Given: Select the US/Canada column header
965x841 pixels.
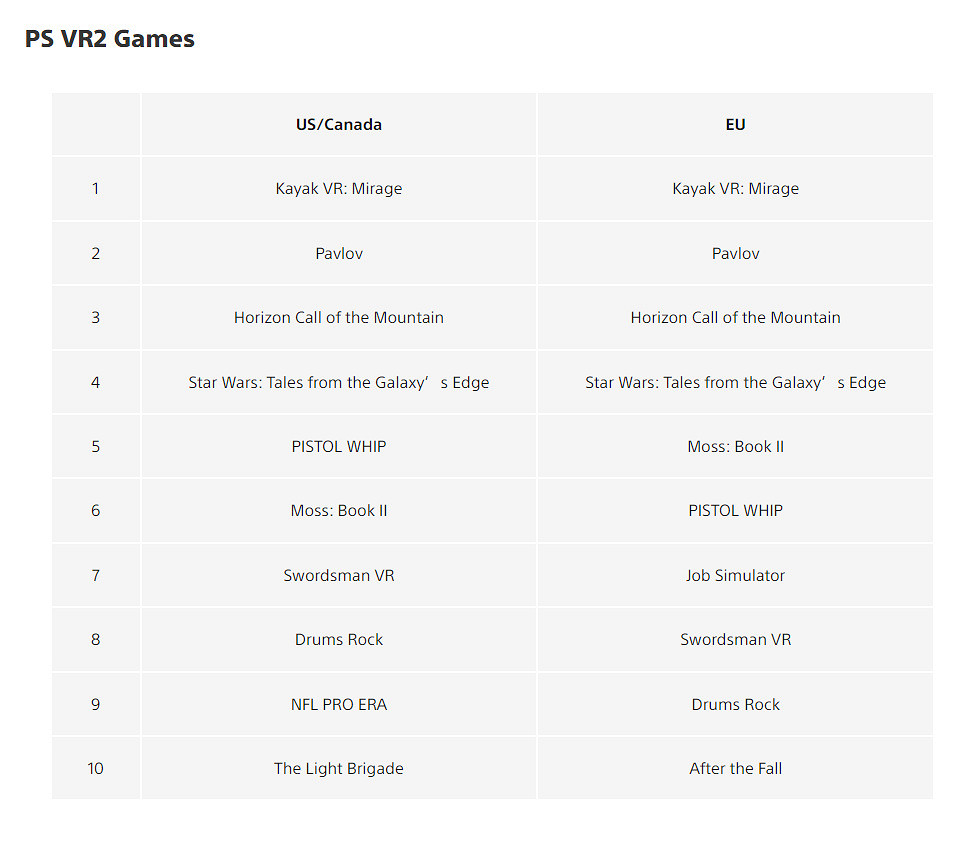Looking at the screenshot, I should (338, 125).
